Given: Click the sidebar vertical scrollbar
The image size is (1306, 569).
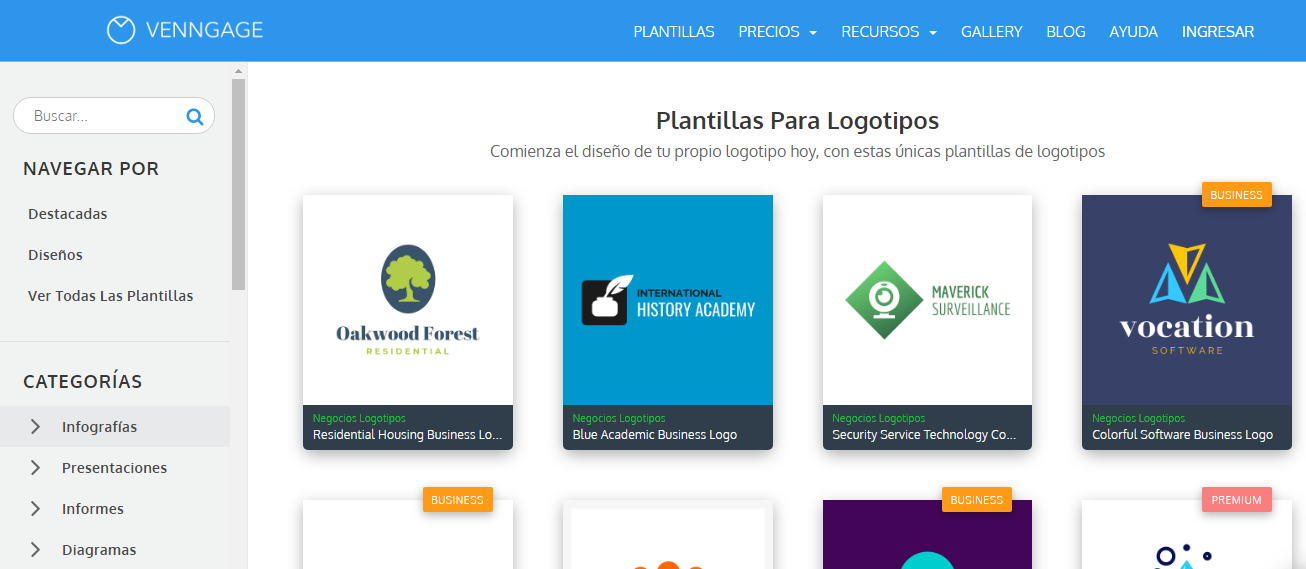Looking at the screenshot, I should (238, 180).
